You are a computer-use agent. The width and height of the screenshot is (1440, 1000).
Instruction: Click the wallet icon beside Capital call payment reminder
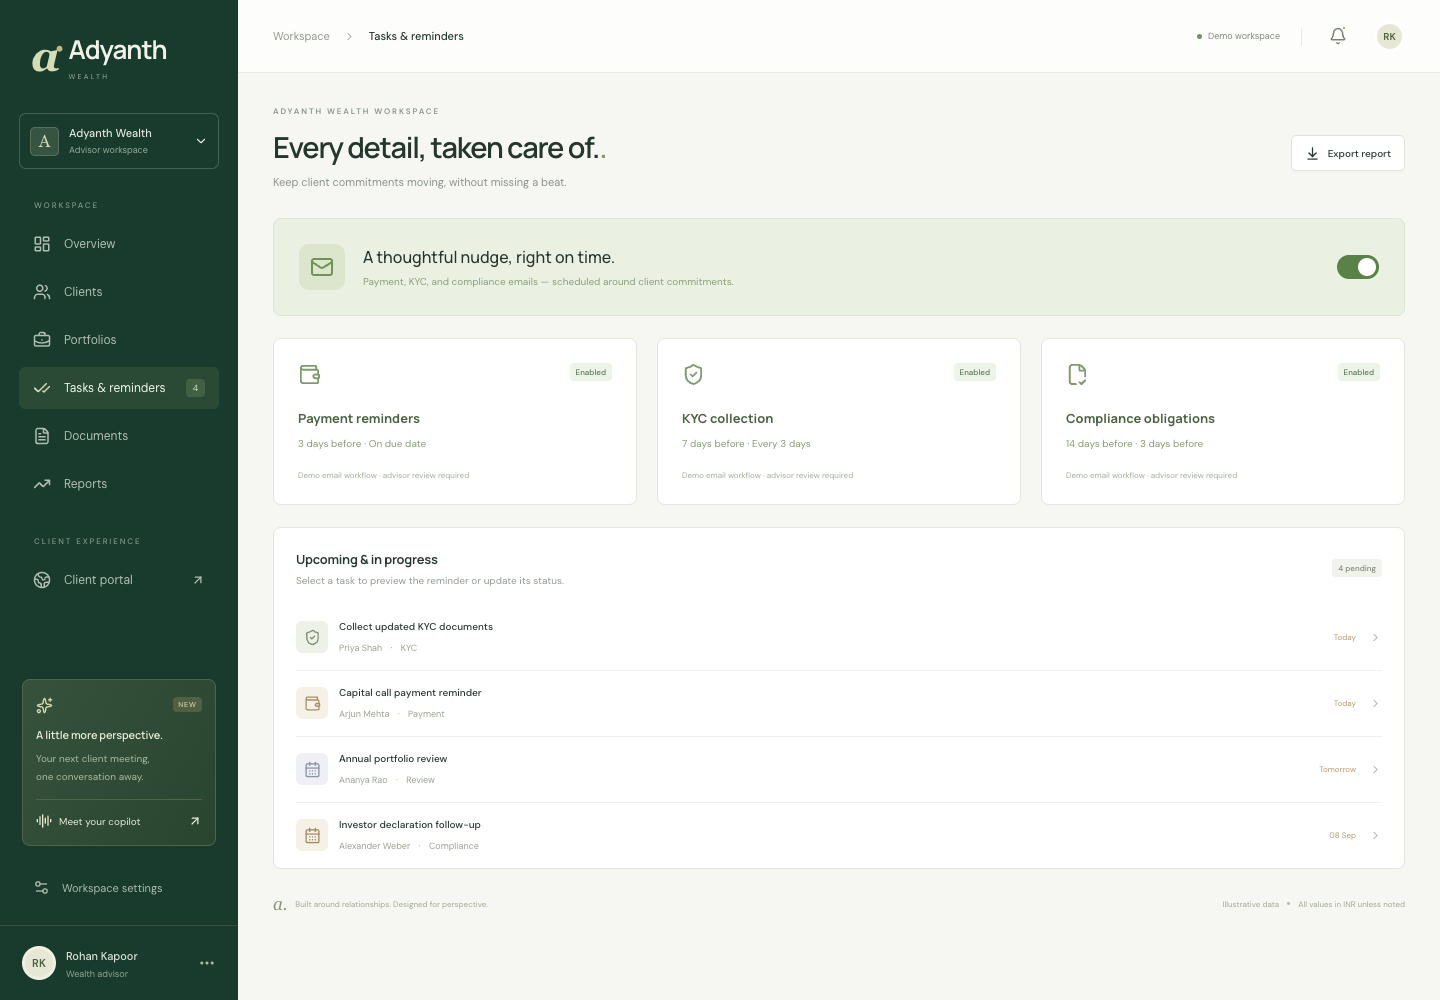(312, 703)
